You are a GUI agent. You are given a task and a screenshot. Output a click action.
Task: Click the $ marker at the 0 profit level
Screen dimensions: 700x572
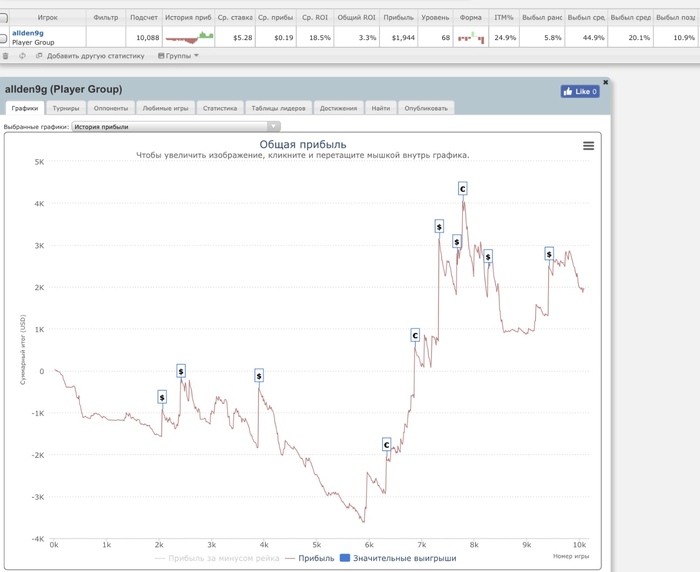tap(181, 371)
